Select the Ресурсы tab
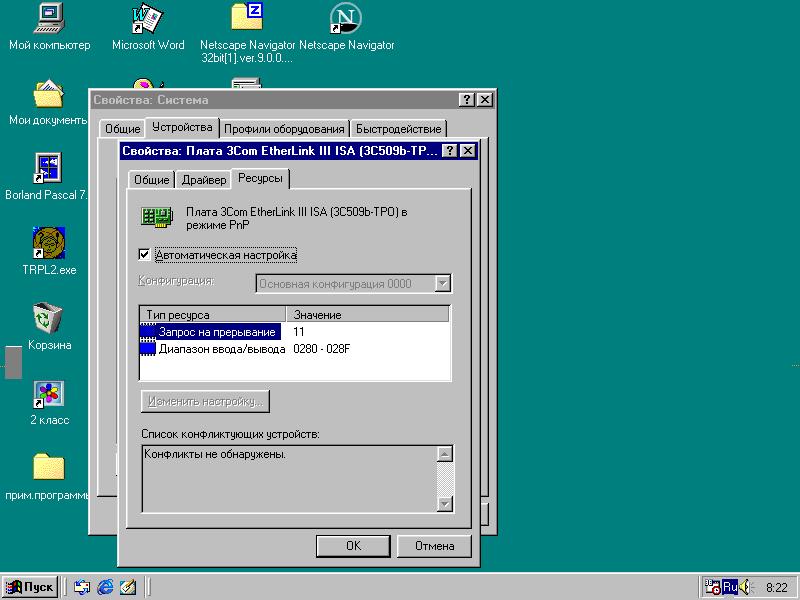 click(x=260, y=178)
